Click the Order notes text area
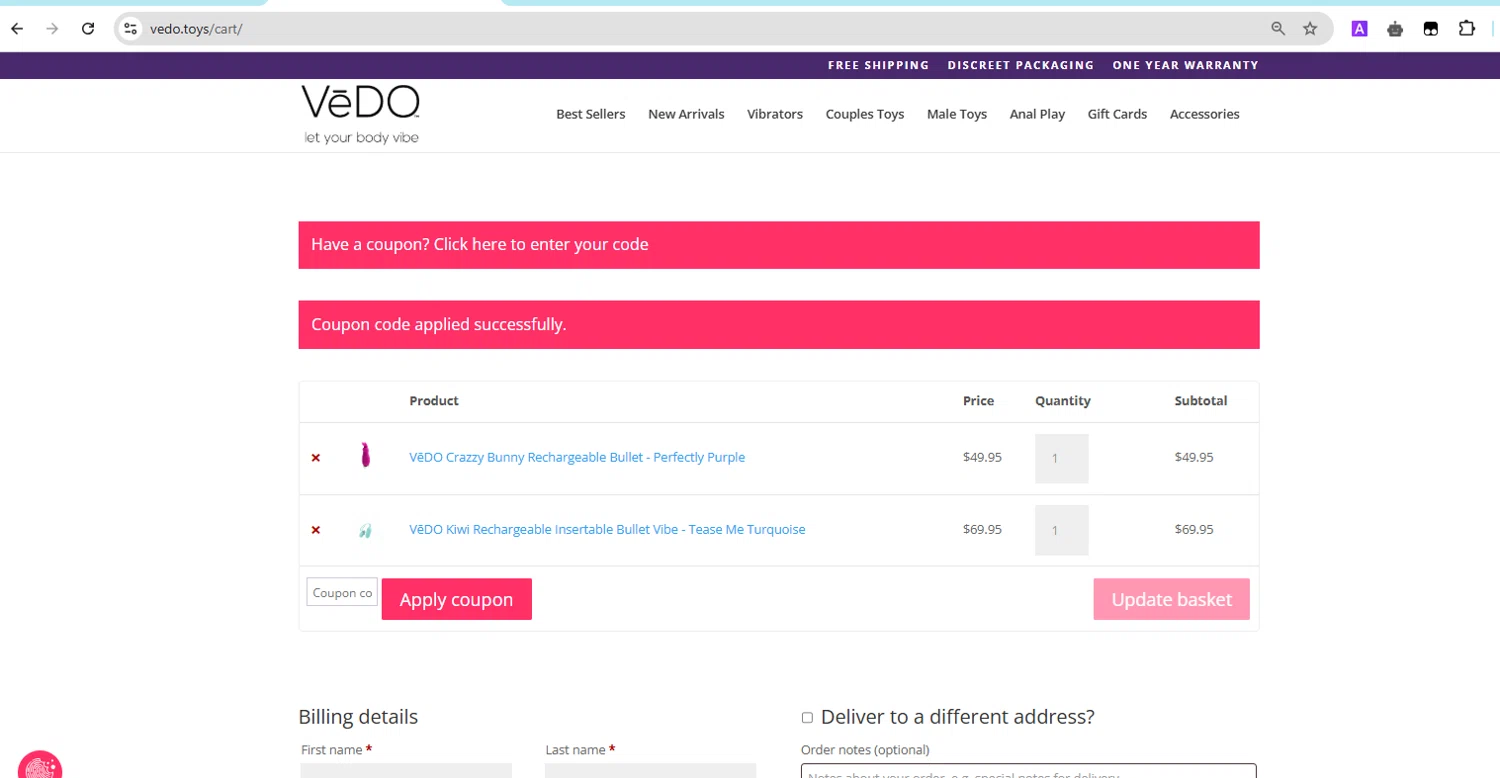 point(1029,771)
